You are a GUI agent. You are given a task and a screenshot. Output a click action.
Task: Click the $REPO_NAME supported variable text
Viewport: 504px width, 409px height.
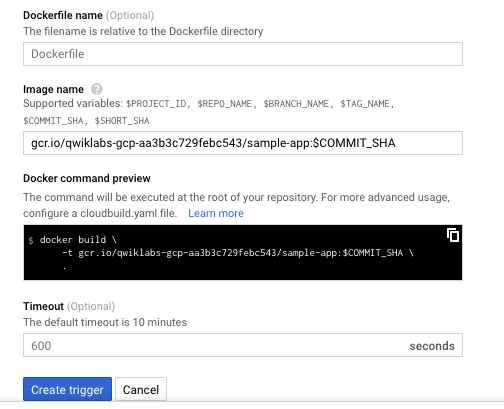tap(224, 104)
